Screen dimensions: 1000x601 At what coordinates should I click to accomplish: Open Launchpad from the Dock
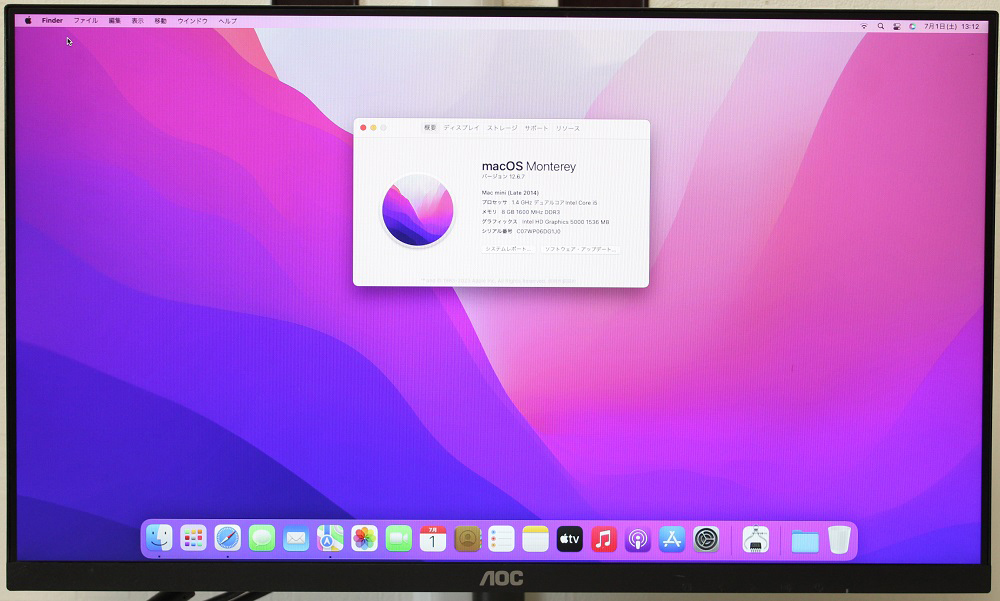pos(193,538)
